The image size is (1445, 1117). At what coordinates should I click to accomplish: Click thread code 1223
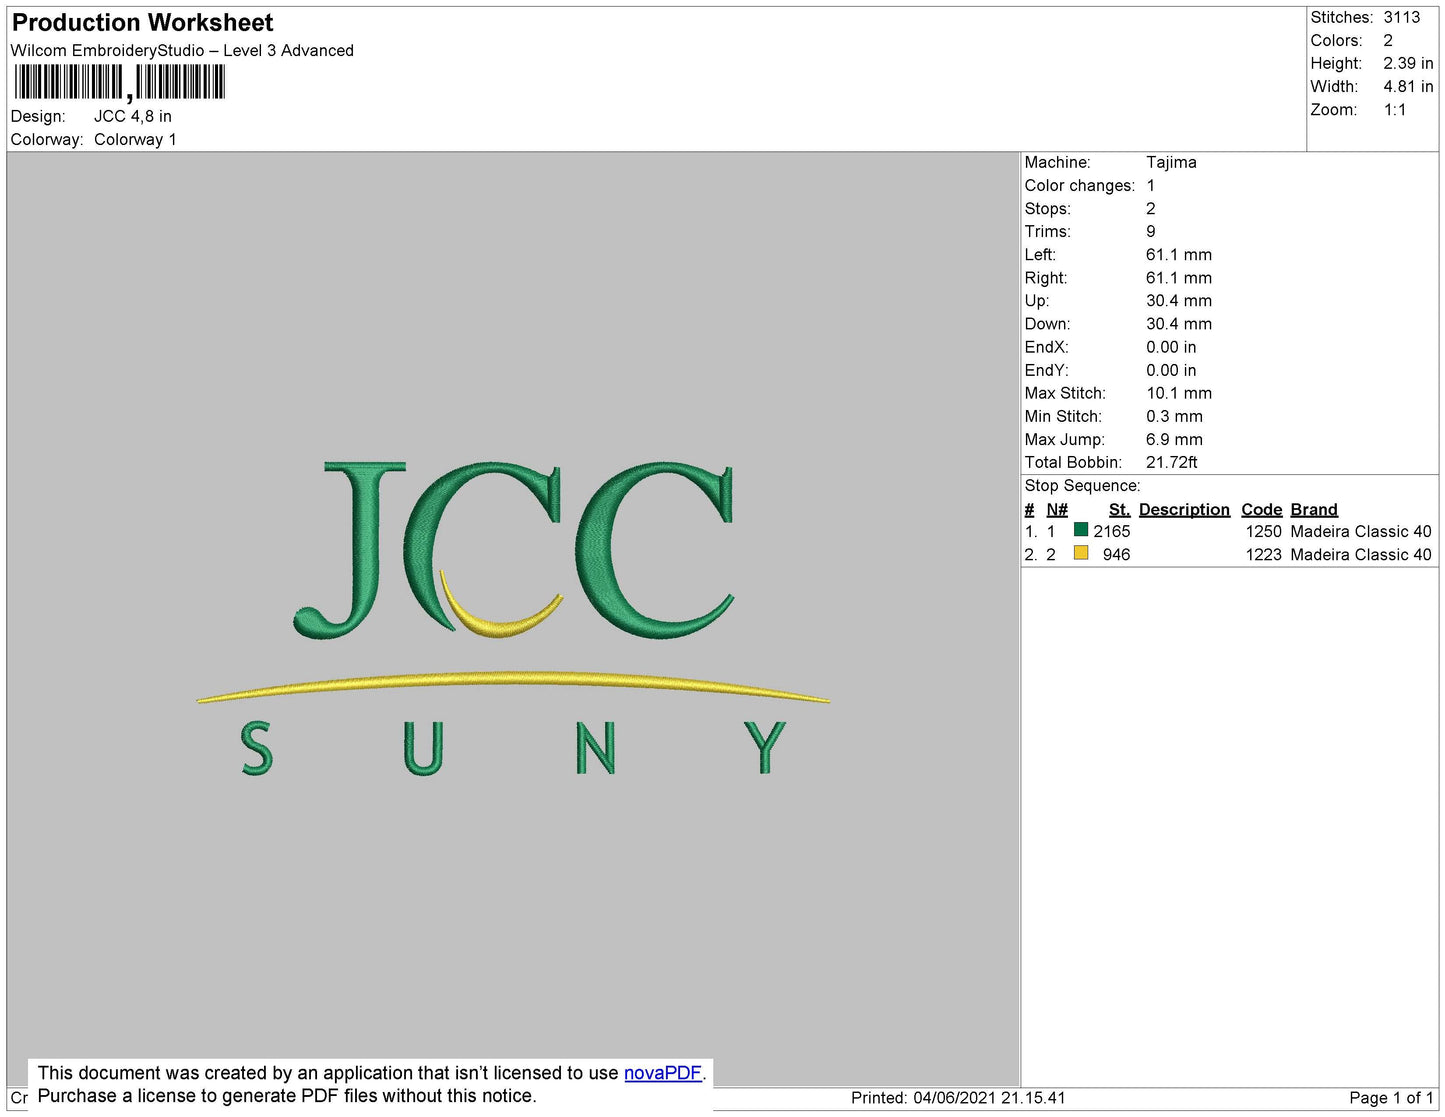click(1263, 554)
